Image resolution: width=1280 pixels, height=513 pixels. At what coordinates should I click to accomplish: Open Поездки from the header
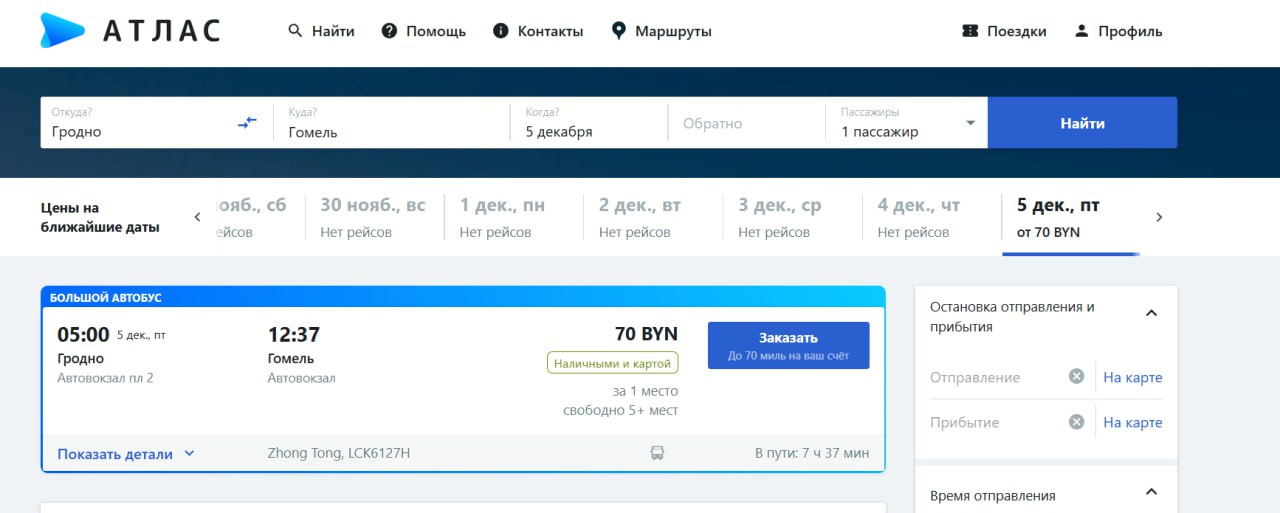(1004, 31)
